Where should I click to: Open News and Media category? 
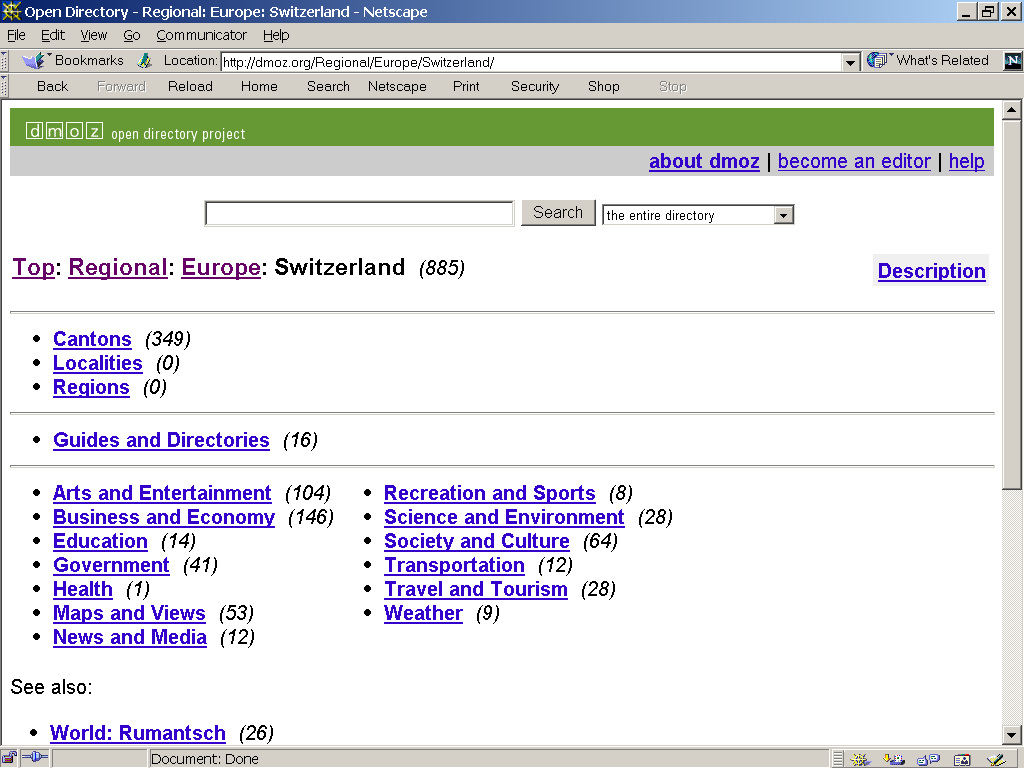coord(130,637)
